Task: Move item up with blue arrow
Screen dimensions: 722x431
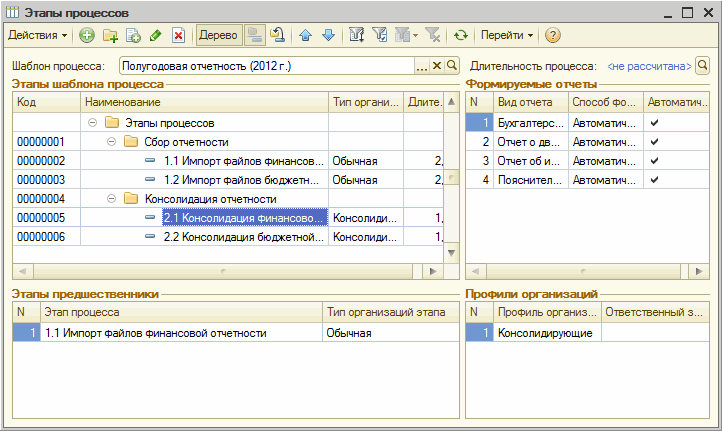Action: point(306,35)
